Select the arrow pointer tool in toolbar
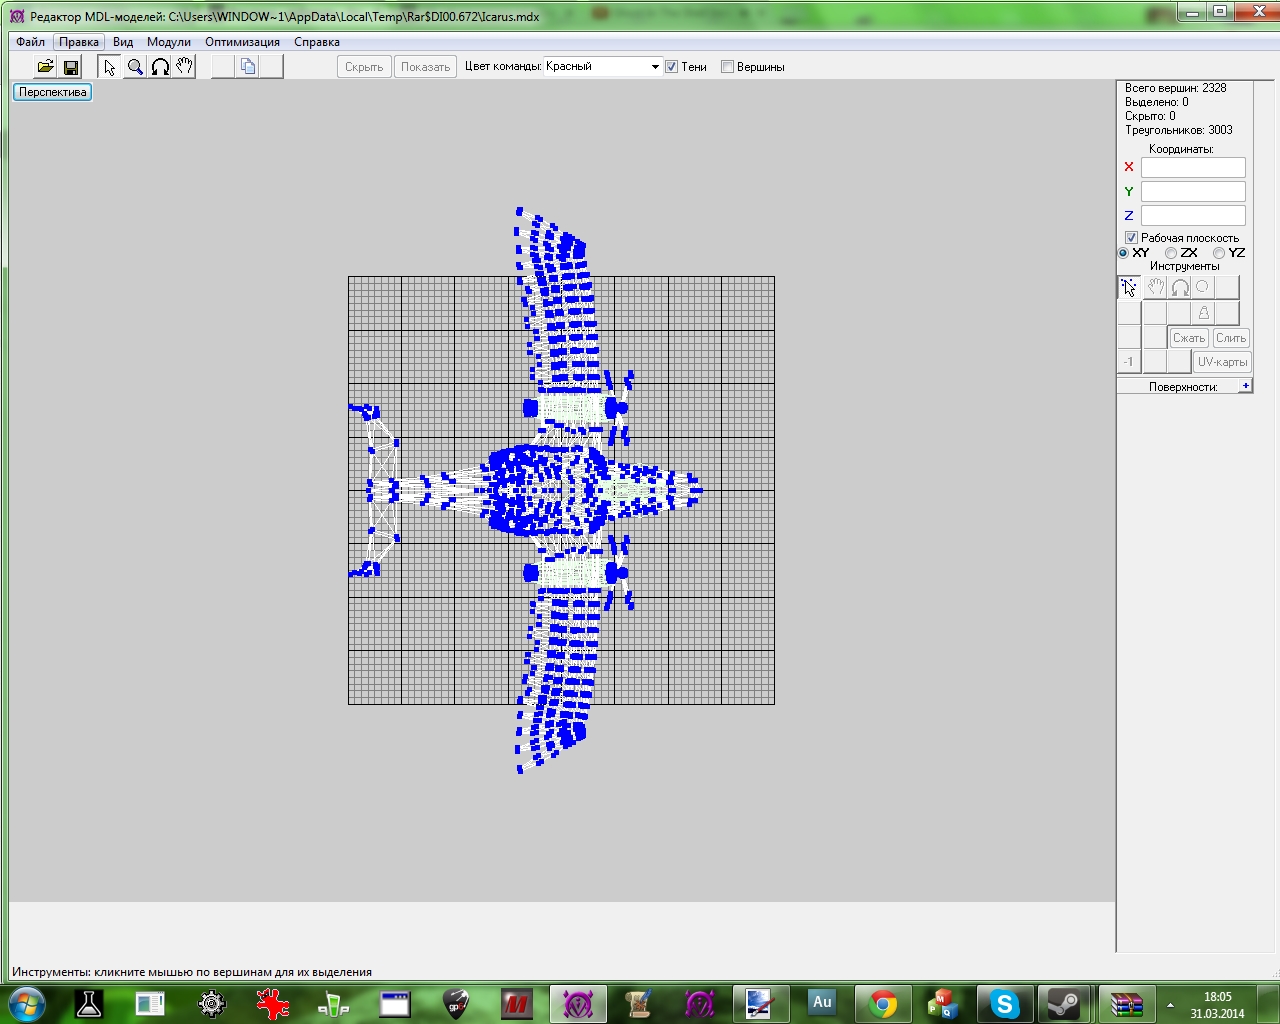This screenshot has height=1024, width=1280. click(x=109, y=67)
